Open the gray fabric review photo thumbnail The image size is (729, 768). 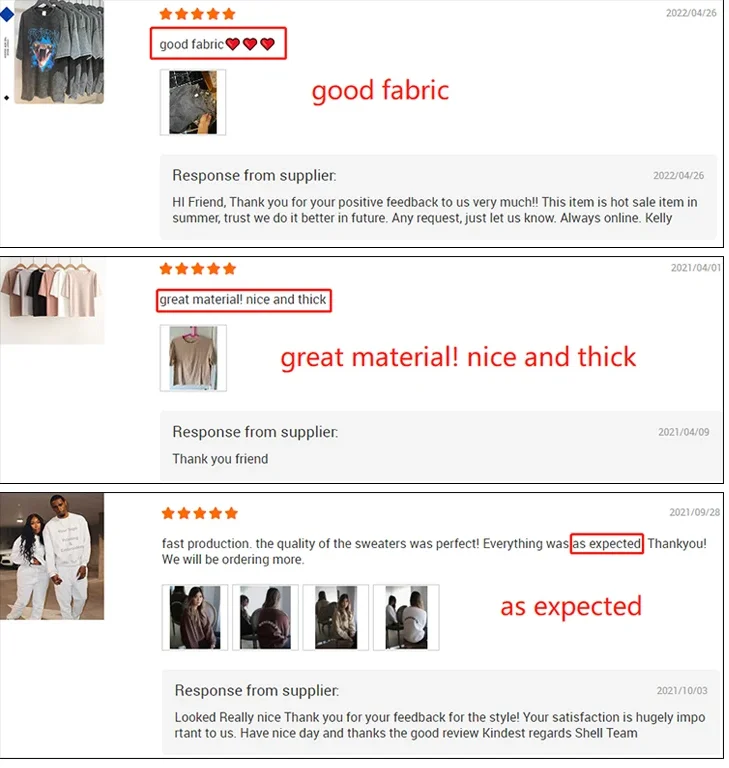point(193,102)
